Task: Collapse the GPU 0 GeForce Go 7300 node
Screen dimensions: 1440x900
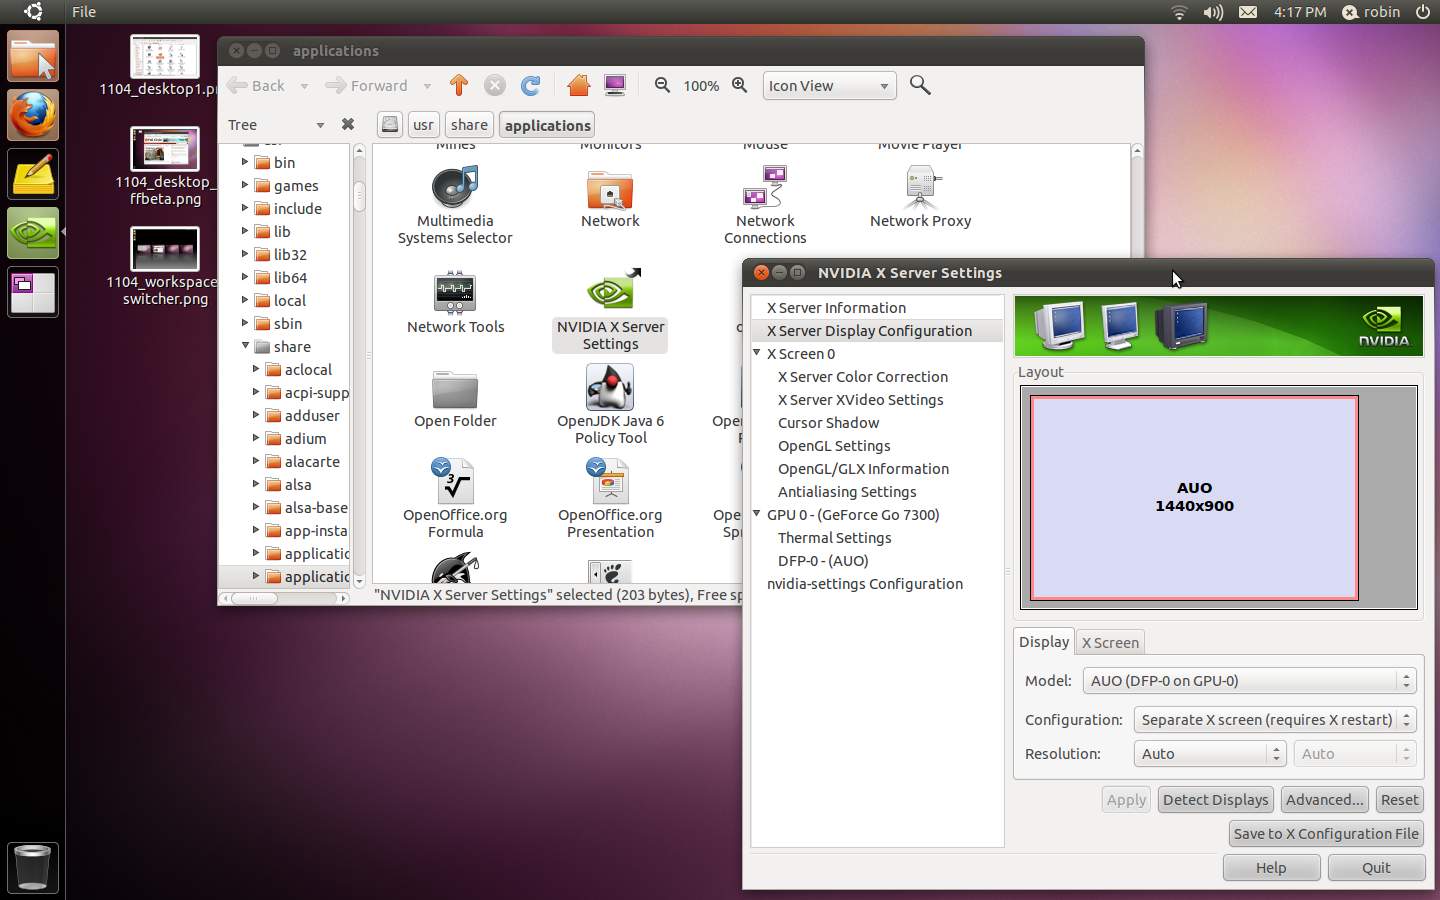Action: tap(757, 514)
